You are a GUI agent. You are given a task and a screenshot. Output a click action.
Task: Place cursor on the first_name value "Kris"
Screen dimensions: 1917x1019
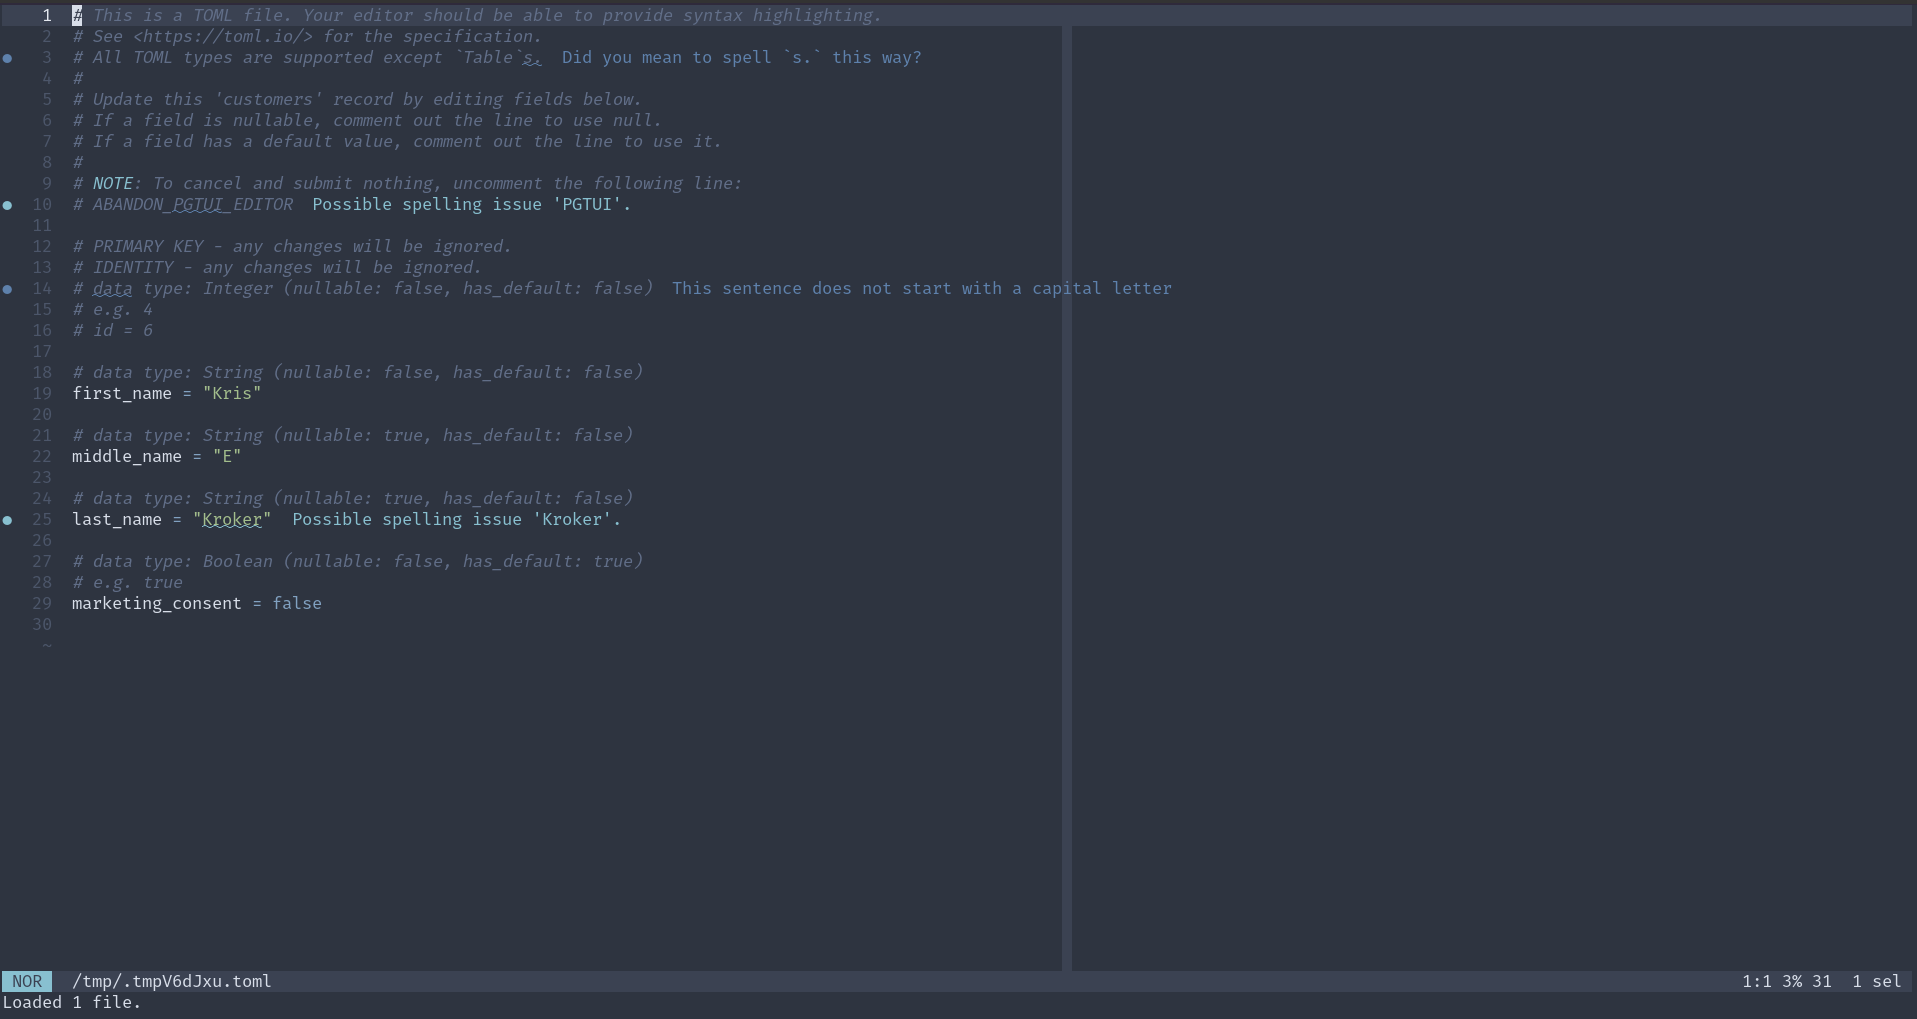232,393
